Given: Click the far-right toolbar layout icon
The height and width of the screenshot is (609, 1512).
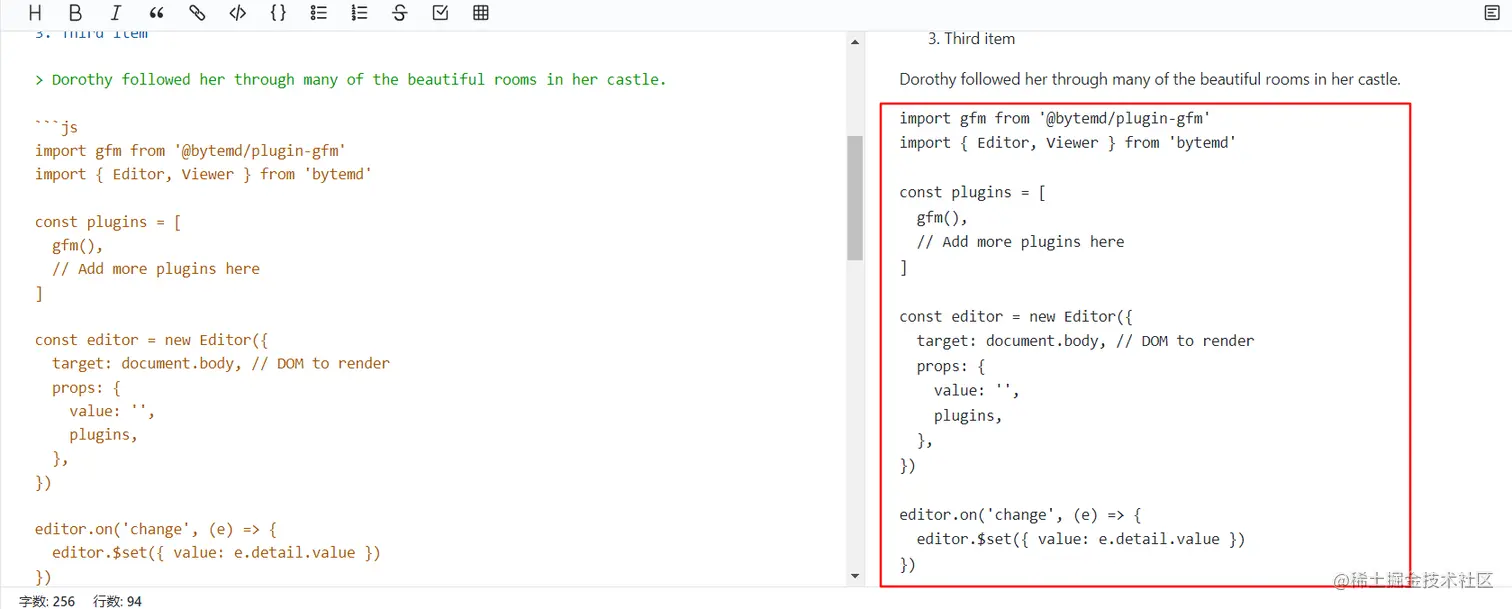Looking at the screenshot, I should [1491, 13].
